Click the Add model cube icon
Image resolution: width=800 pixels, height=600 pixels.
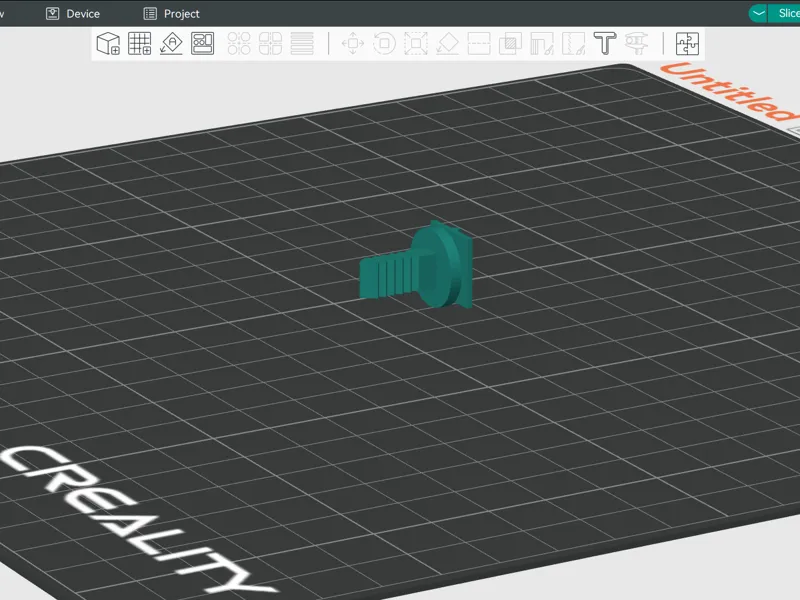pyautogui.click(x=108, y=43)
